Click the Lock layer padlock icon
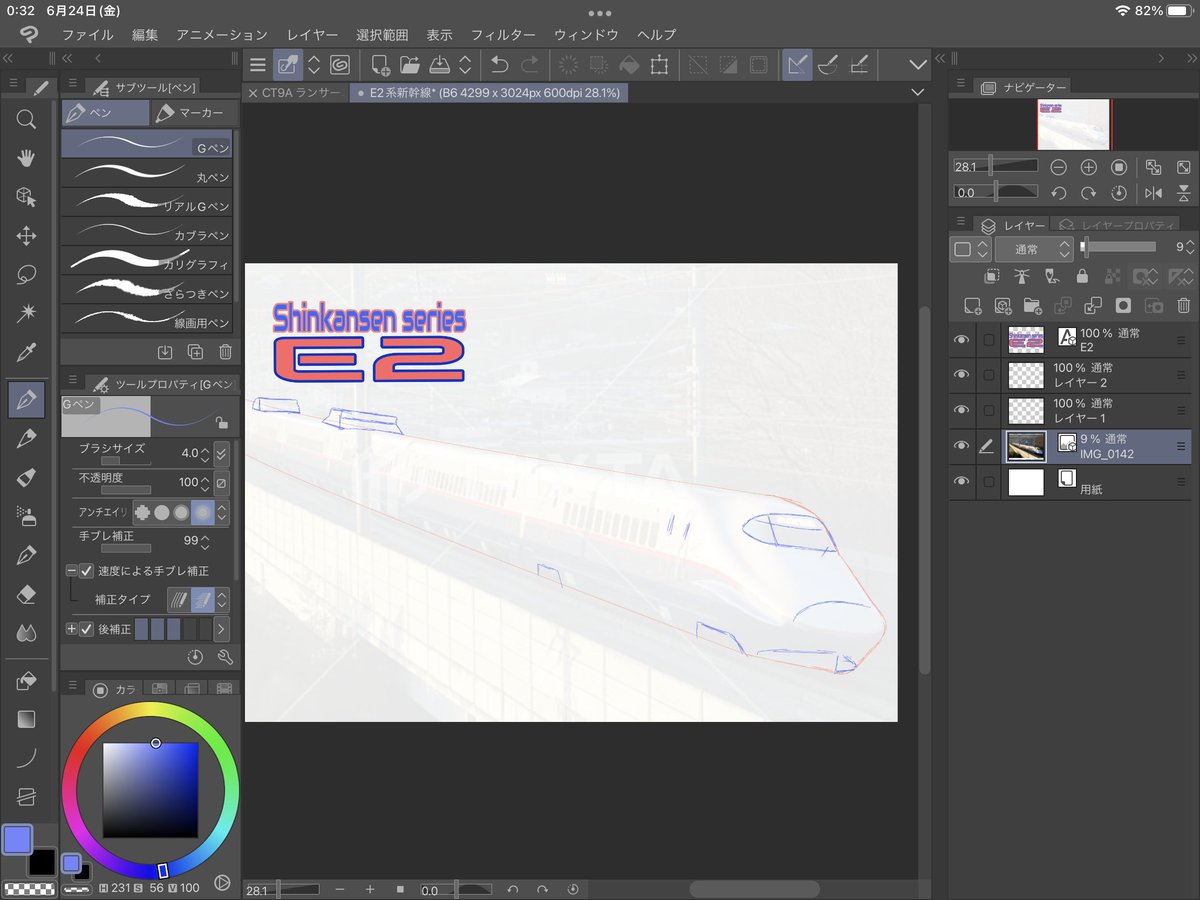Image resolution: width=1200 pixels, height=900 pixels. pyautogui.click(x=1082, y=276)
